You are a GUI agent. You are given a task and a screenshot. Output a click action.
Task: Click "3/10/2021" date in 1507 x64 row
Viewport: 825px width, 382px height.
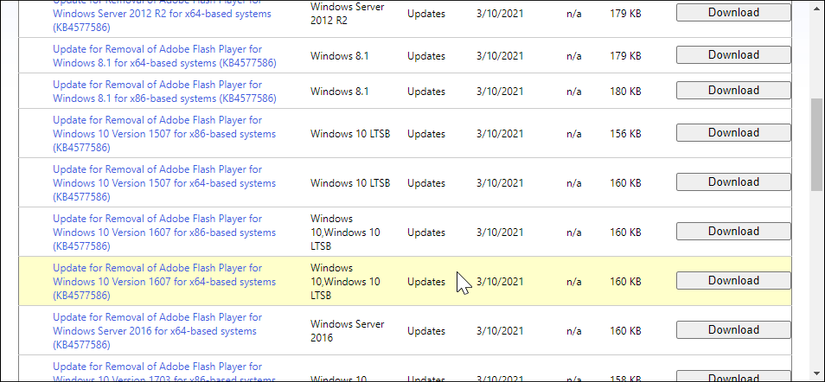click(500, 184)
